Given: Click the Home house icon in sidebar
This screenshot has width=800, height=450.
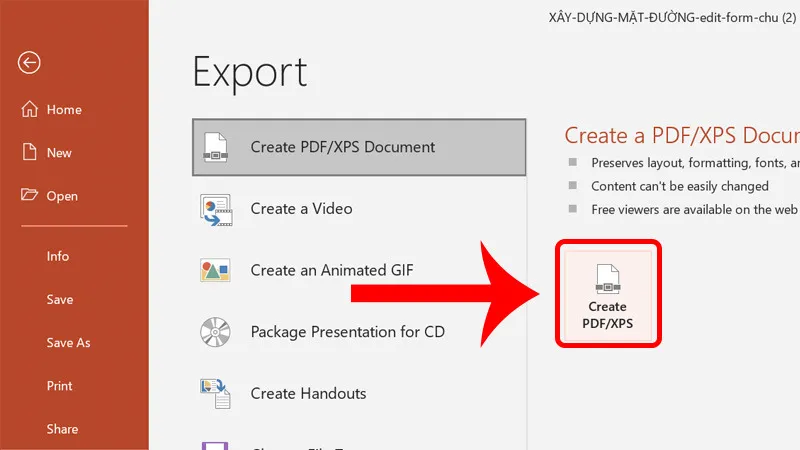Looking at the screenshot, I should pos(29,110).
